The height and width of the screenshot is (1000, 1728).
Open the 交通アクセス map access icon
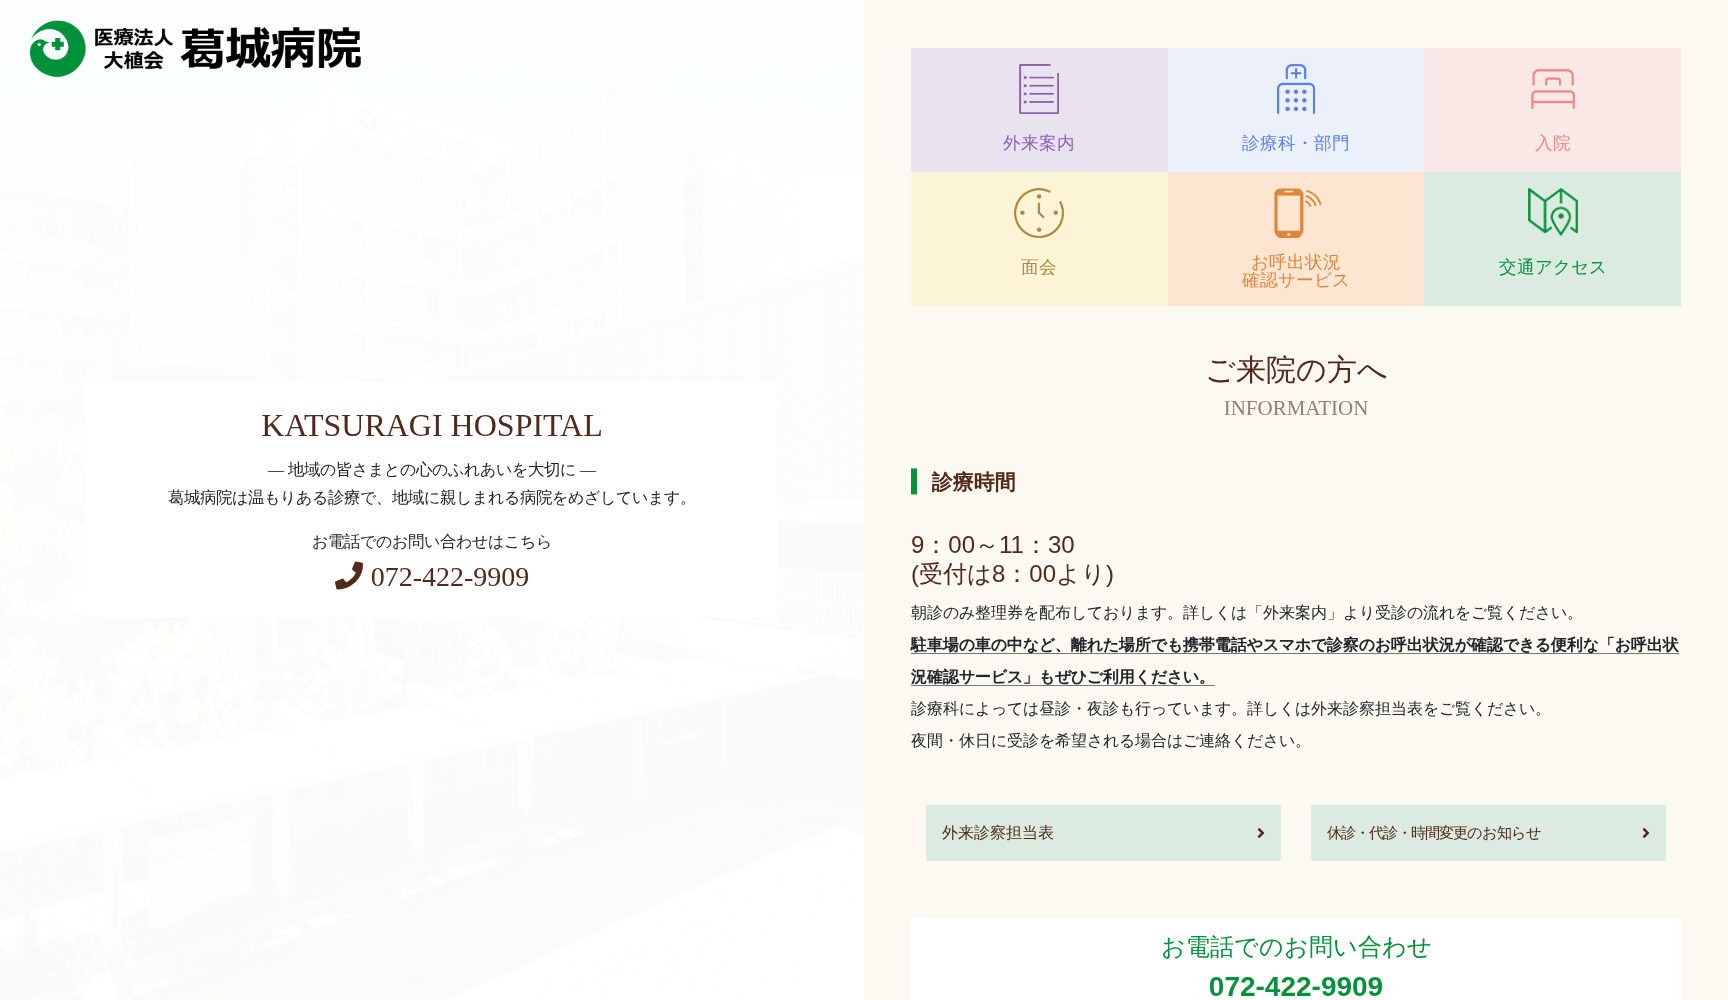click(x=1551, y=213)
